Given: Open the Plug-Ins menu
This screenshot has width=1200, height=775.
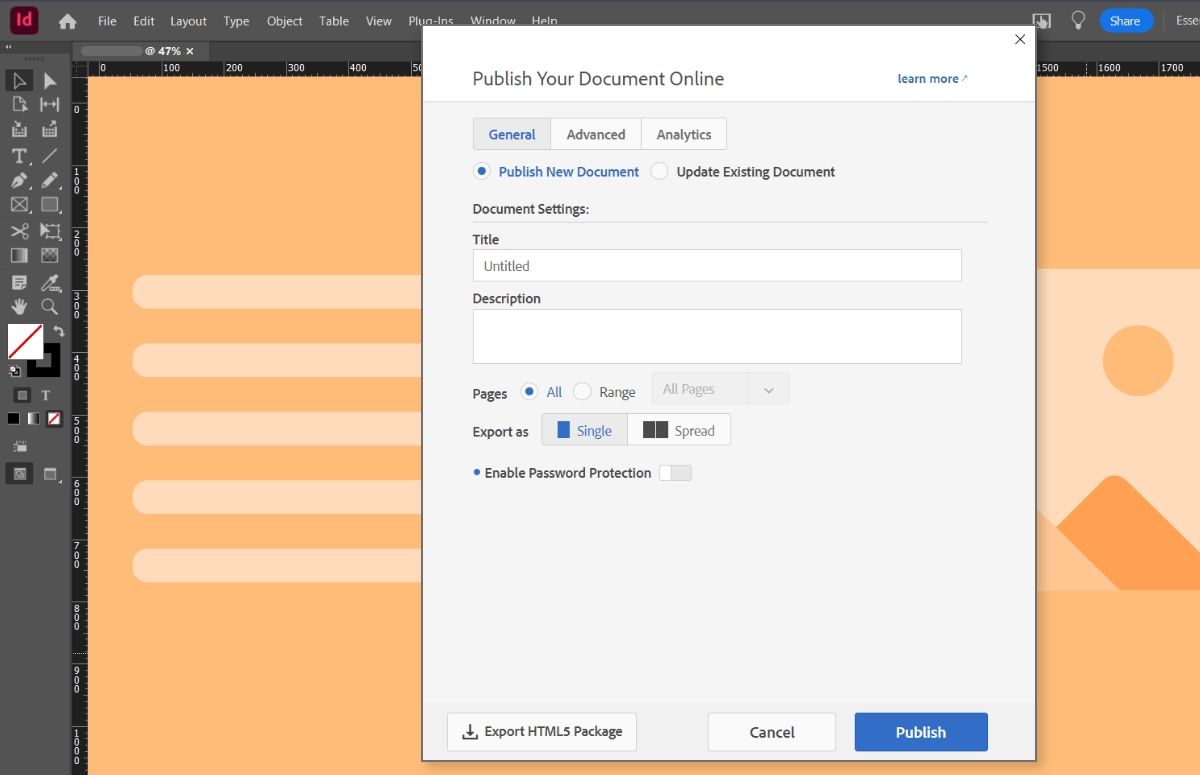Looking at the screenshot, I should coord(431,20).
